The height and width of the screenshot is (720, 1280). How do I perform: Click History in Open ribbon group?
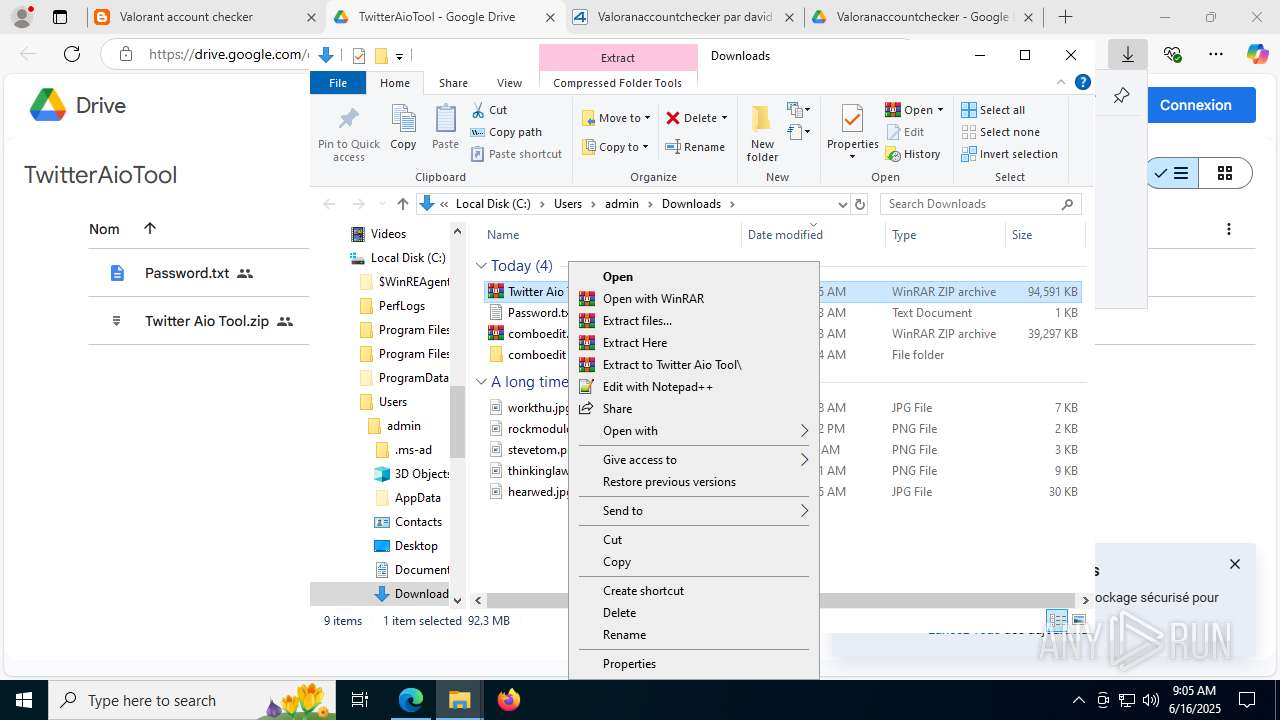pos(913,154)
